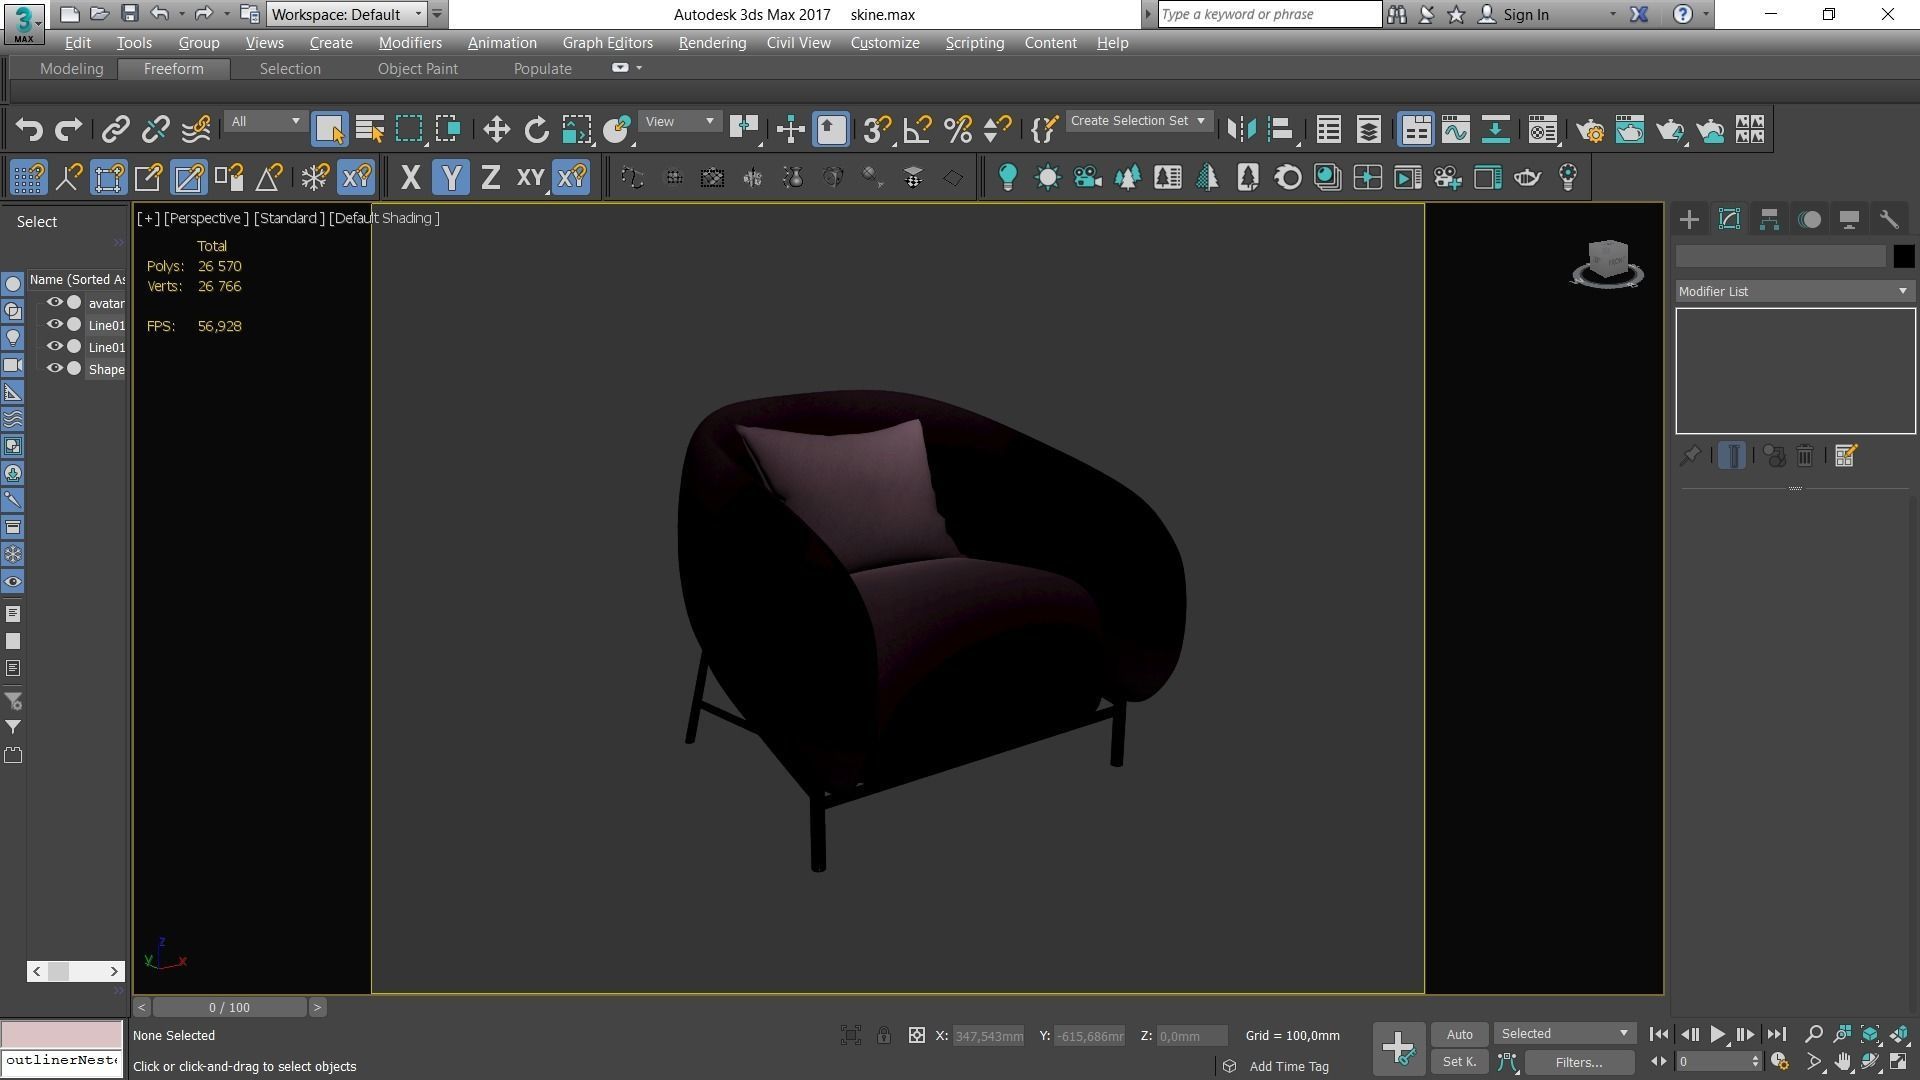The image size is (1920, 1080).
Task: Open the Utilities wrench panel tab
Action: pyautogui.click(x=1889, y=220)
